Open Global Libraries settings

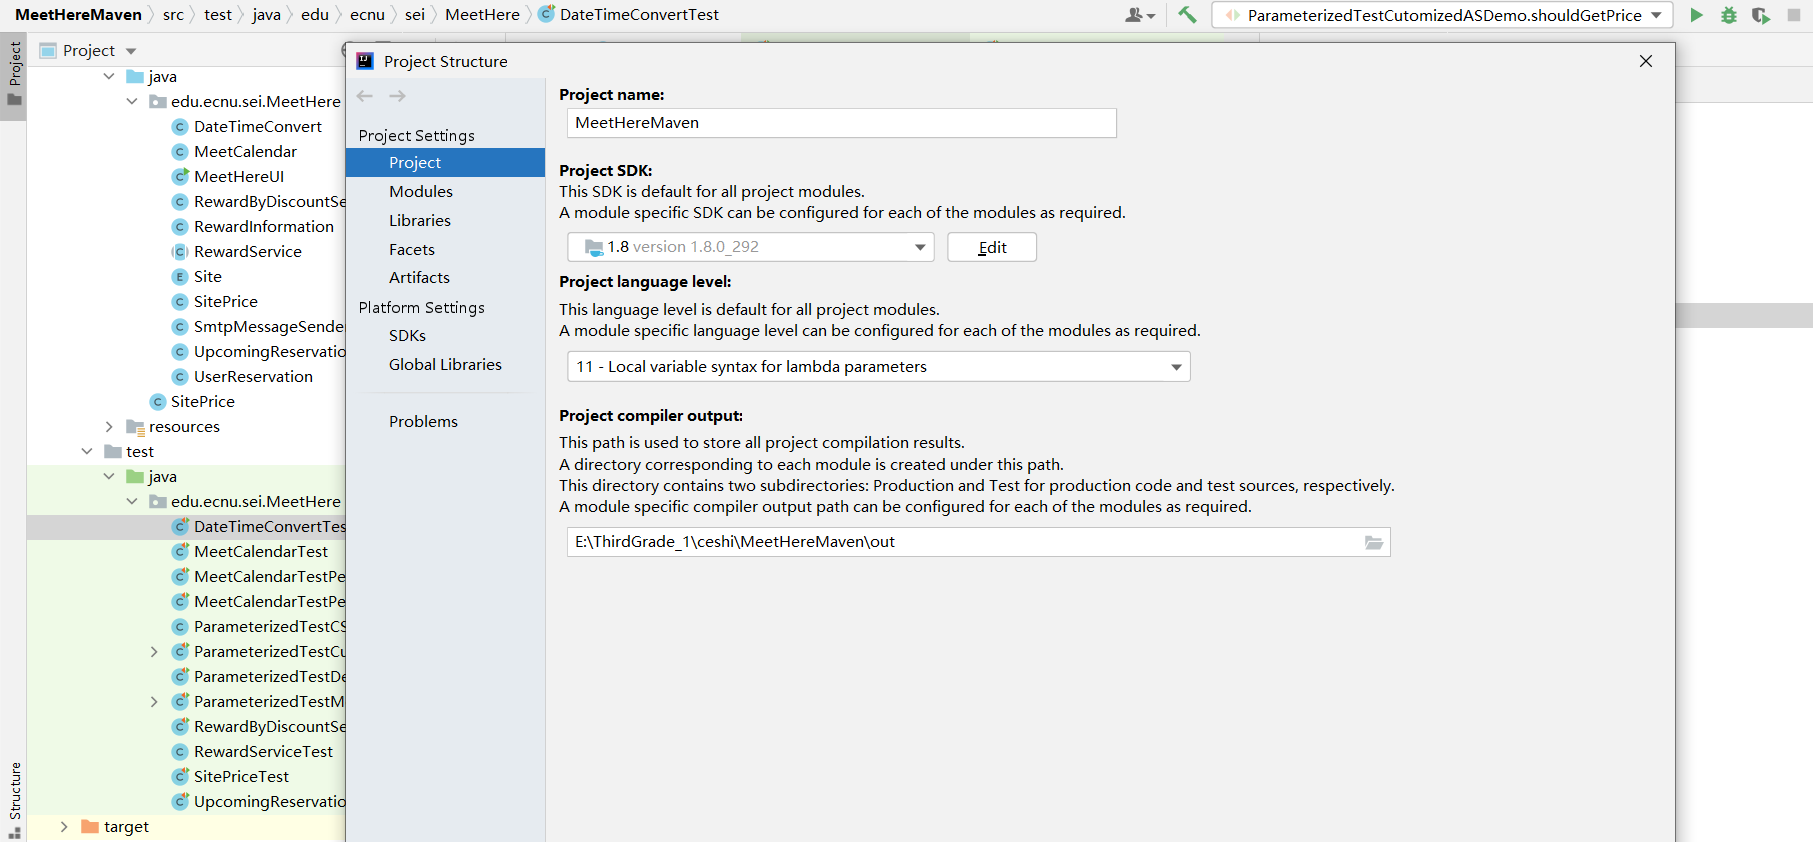(x=445, y=365)
